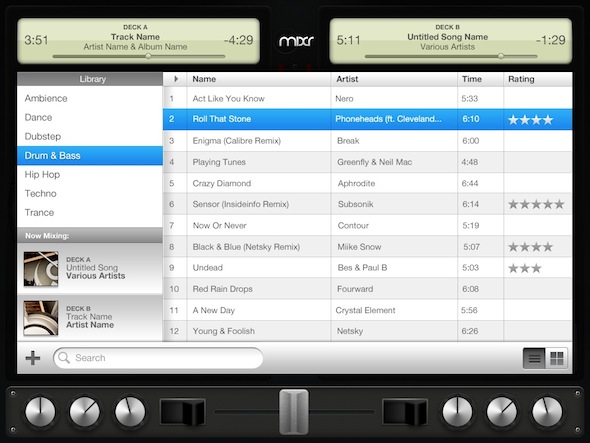Sort by the Artist column header
The width and height of the screenshot is (590, 443).
[394, 79]
